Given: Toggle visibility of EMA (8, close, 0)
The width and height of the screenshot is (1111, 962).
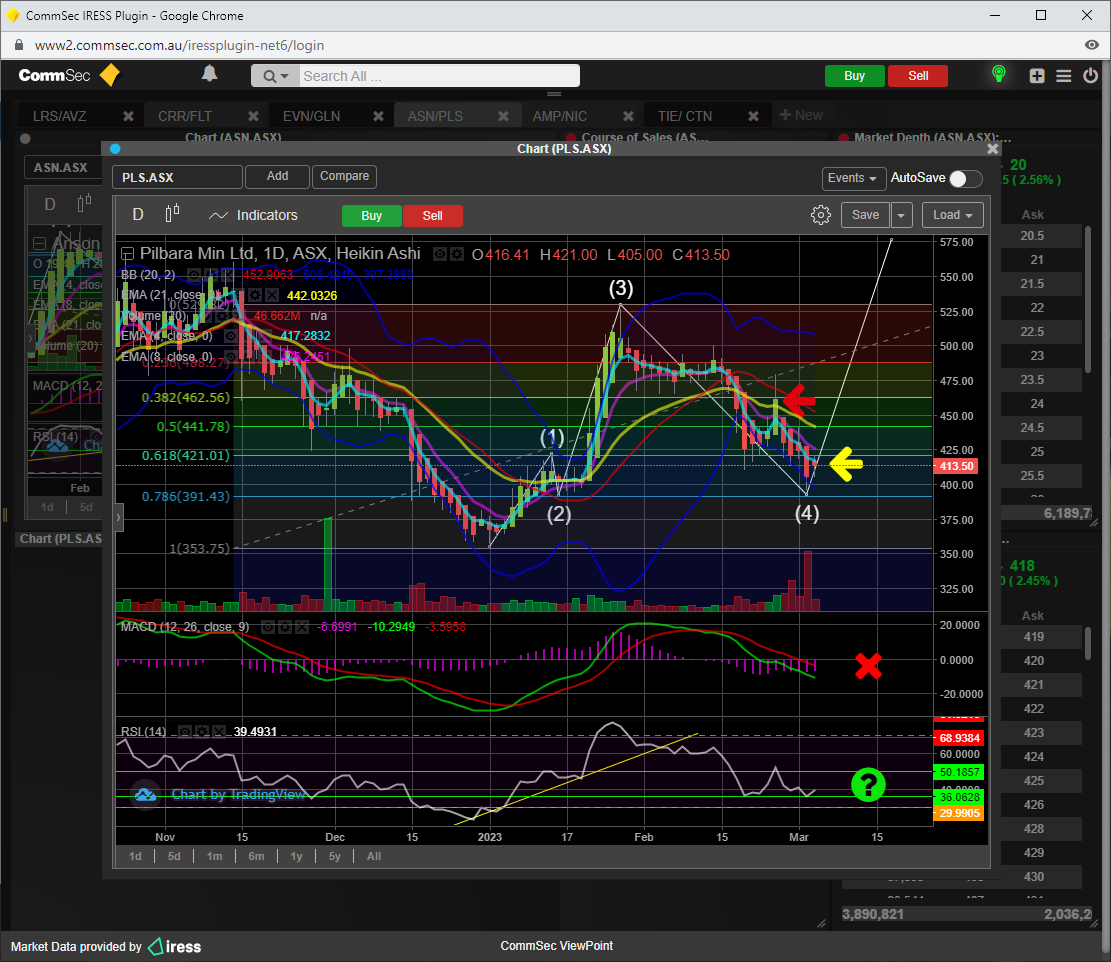Looking at the screenshot, I should (x=231, y=356).
